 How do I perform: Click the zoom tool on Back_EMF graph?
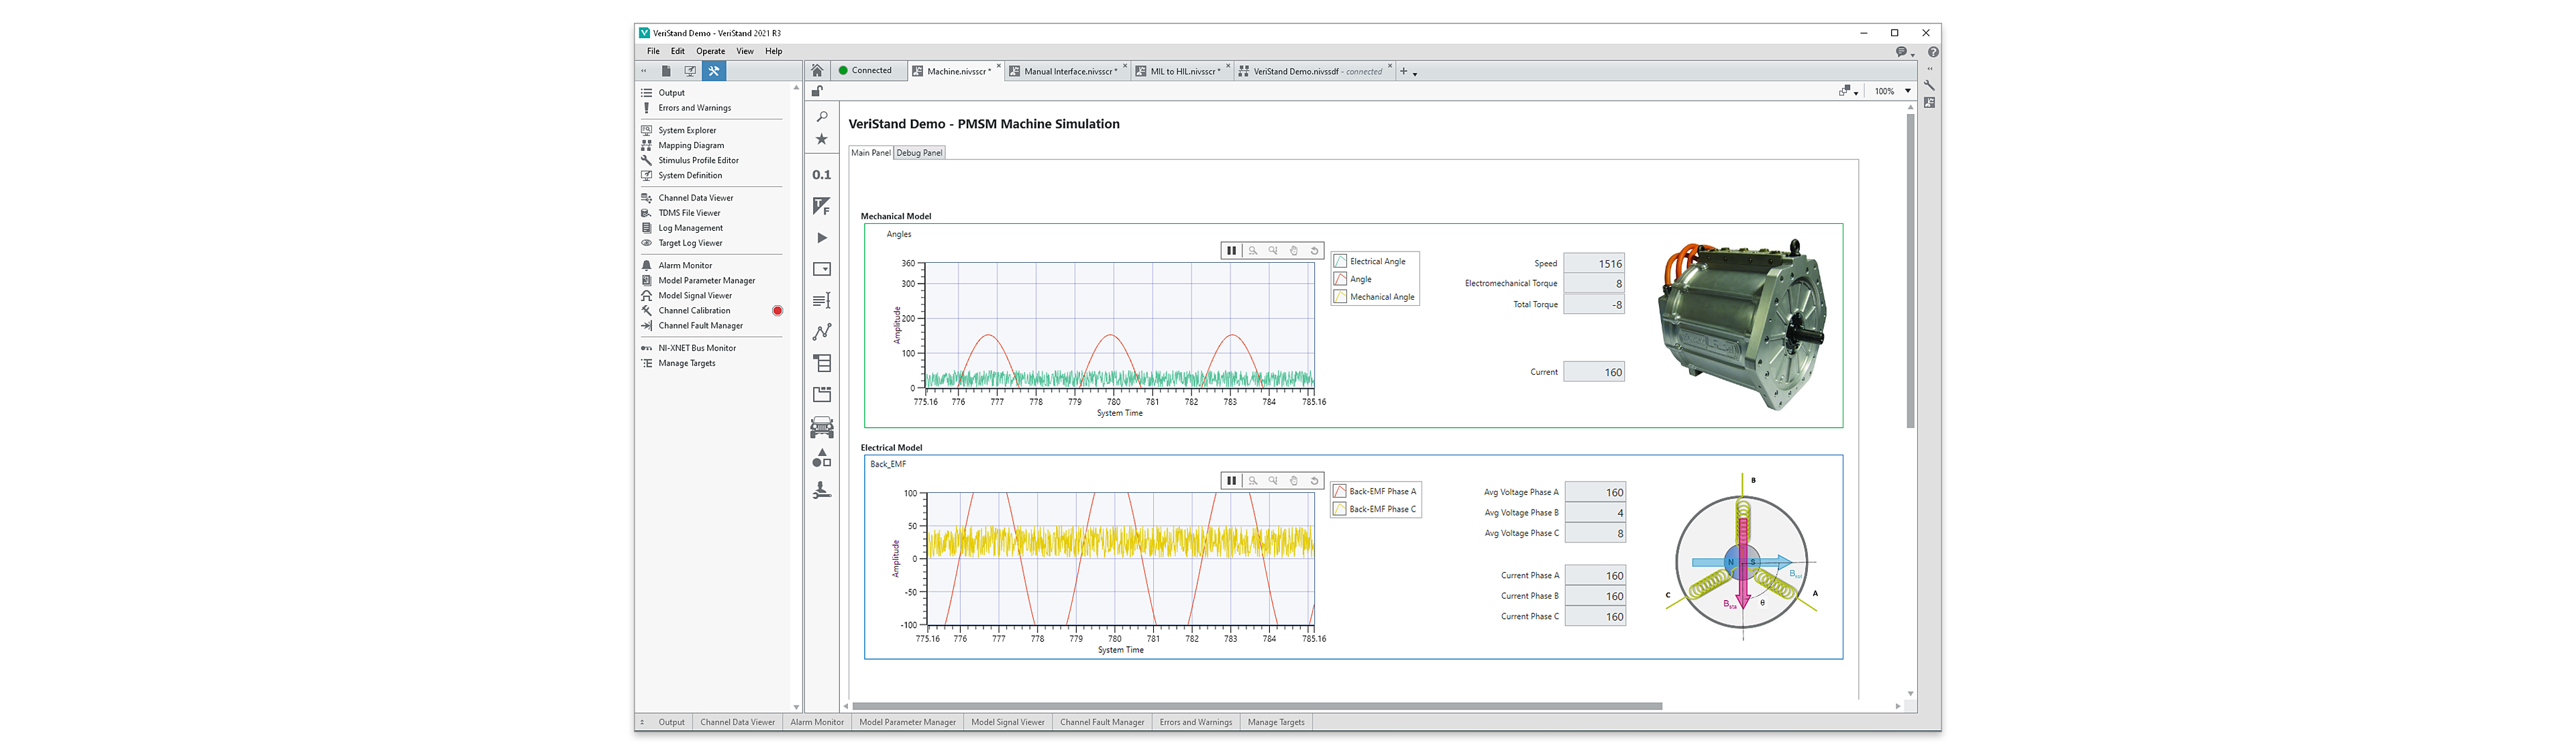(x=1253, y=481)
